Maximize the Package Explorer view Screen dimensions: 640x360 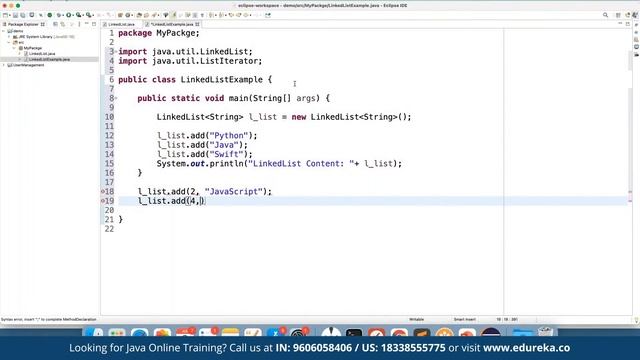(94, 24)
